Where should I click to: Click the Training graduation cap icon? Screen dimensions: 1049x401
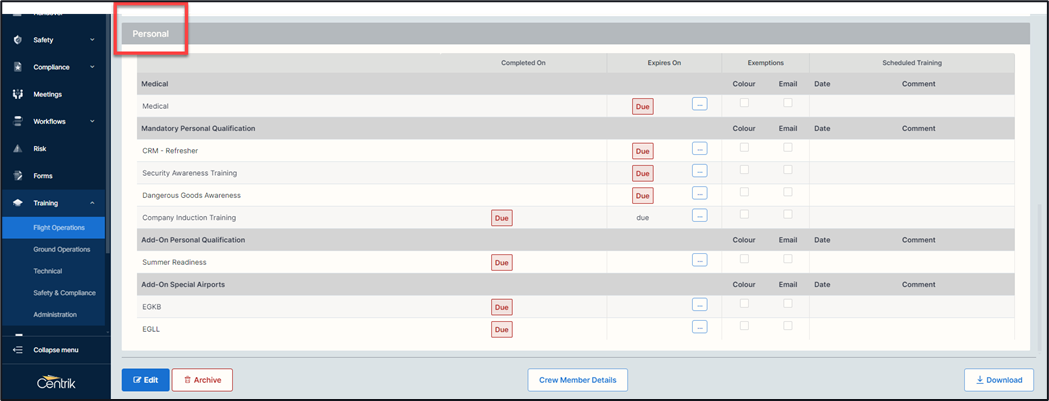(x=18, y=203)
